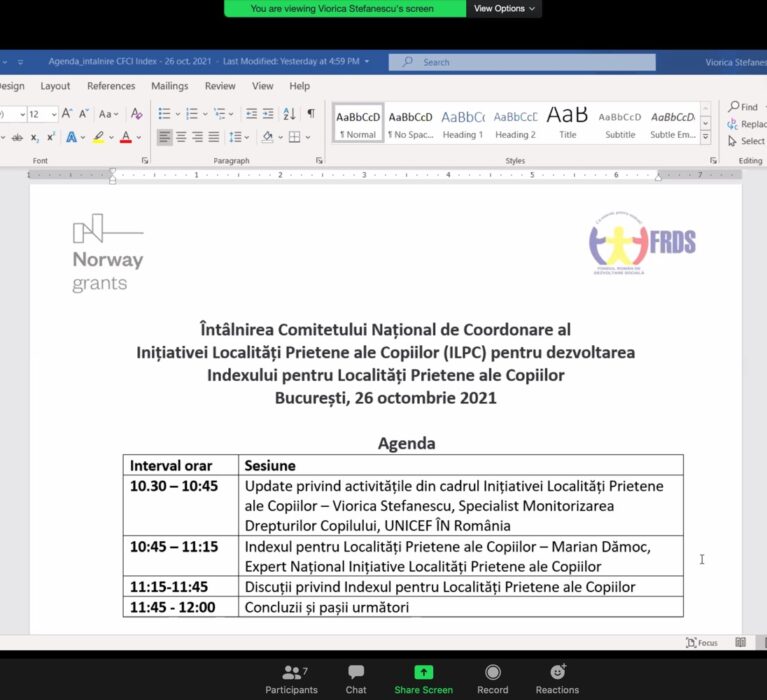Align text left
Screen dimensions: 767x700
click(165, 137)
